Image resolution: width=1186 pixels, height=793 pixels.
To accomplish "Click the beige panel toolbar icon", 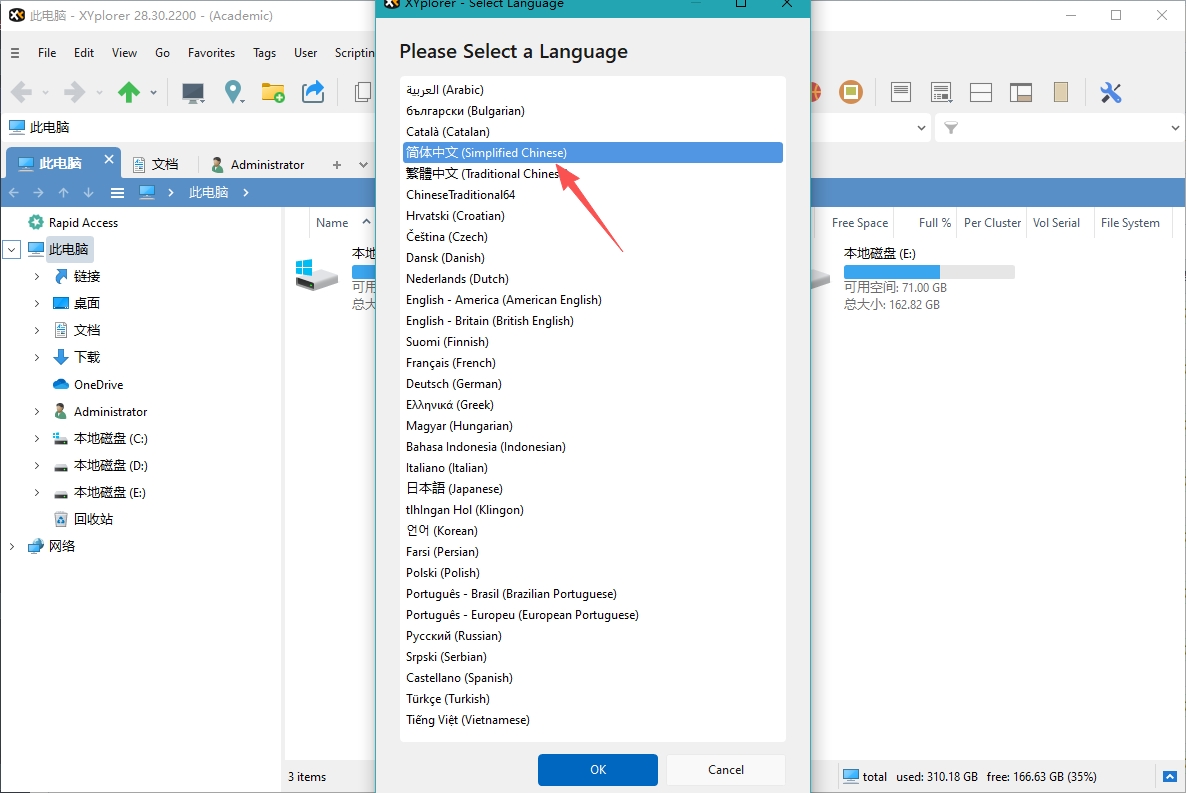I will [x=1061, y=92].
